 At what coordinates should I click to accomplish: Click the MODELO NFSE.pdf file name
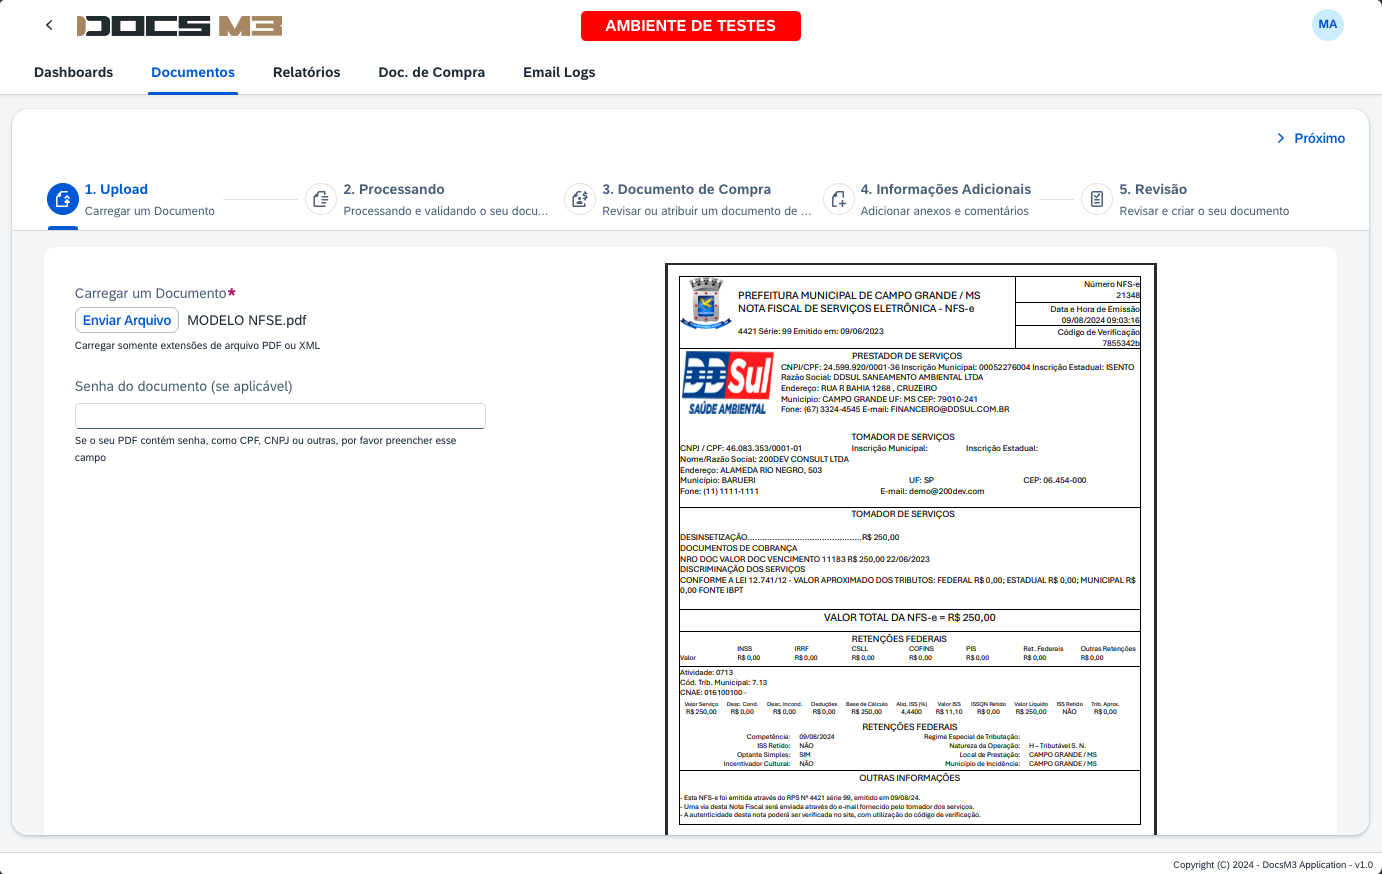246,320
